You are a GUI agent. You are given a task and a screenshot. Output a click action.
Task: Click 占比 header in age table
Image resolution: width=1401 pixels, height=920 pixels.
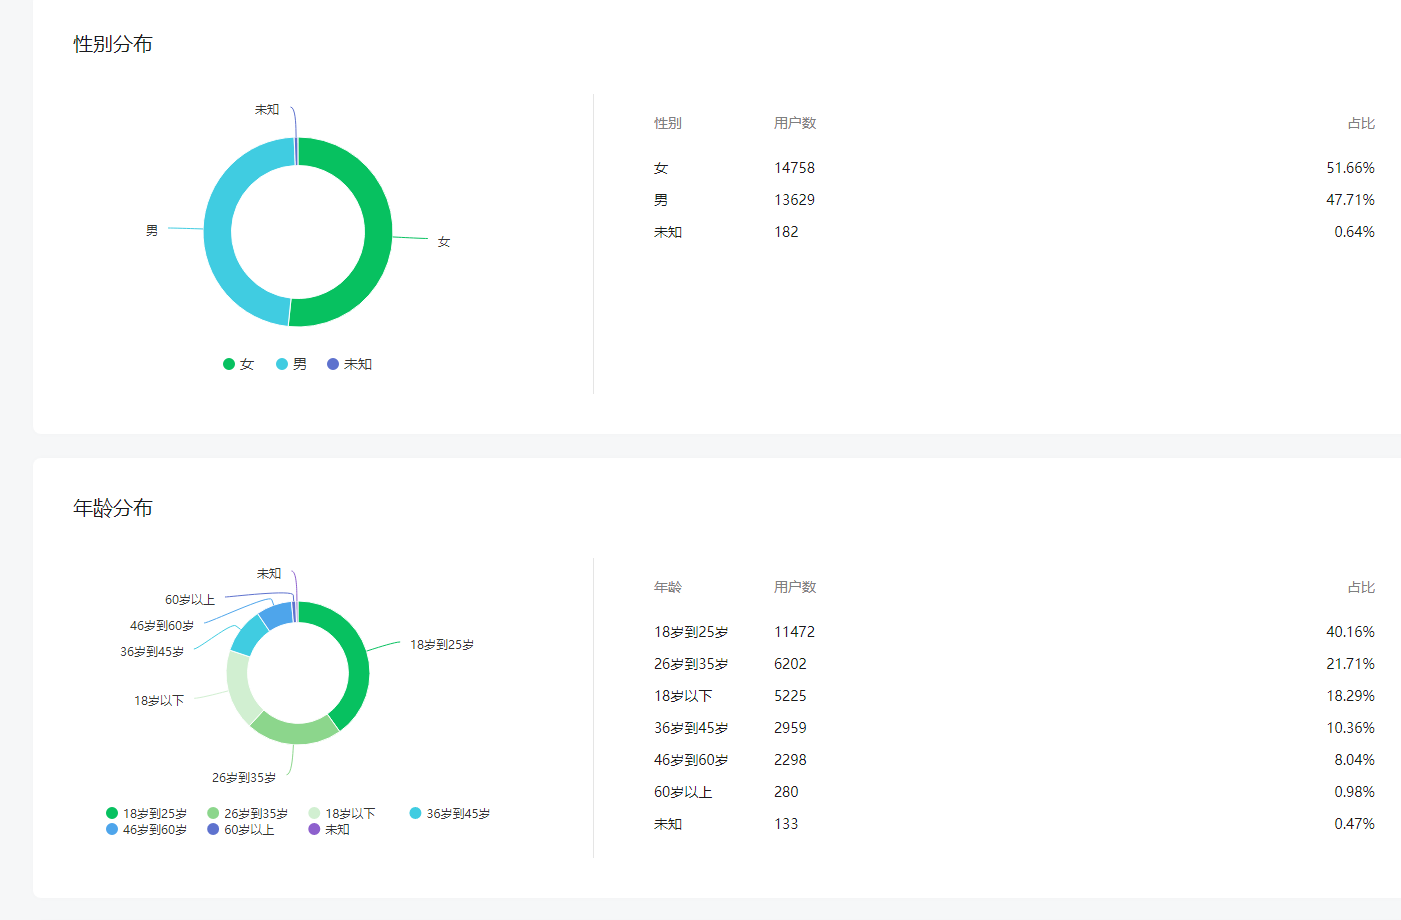[1361, 587]
